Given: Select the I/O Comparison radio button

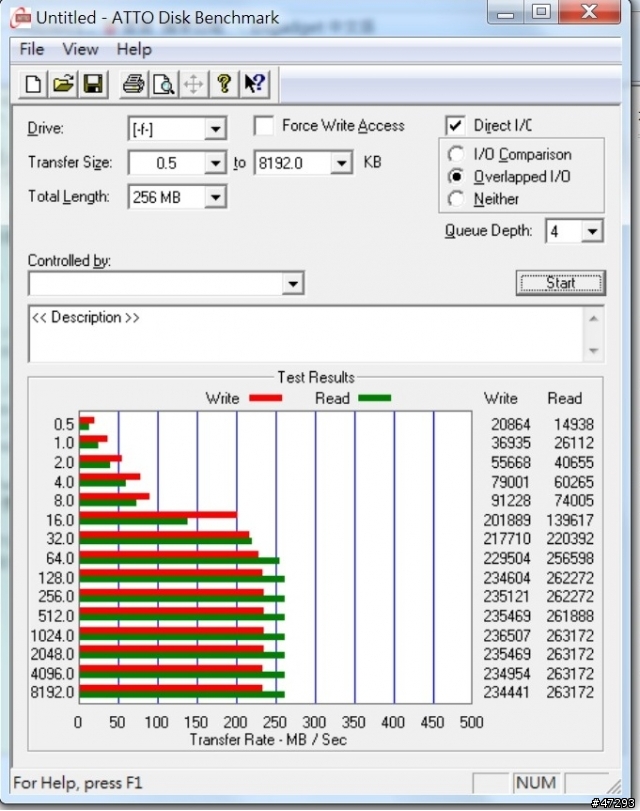Looking at the screenshot, I should [456, 154].
